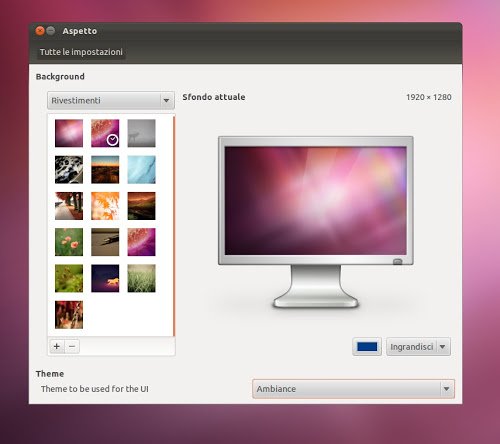
Task: Choose the gray foggy deer wallpaper
Action: click(x=141, y=133)
